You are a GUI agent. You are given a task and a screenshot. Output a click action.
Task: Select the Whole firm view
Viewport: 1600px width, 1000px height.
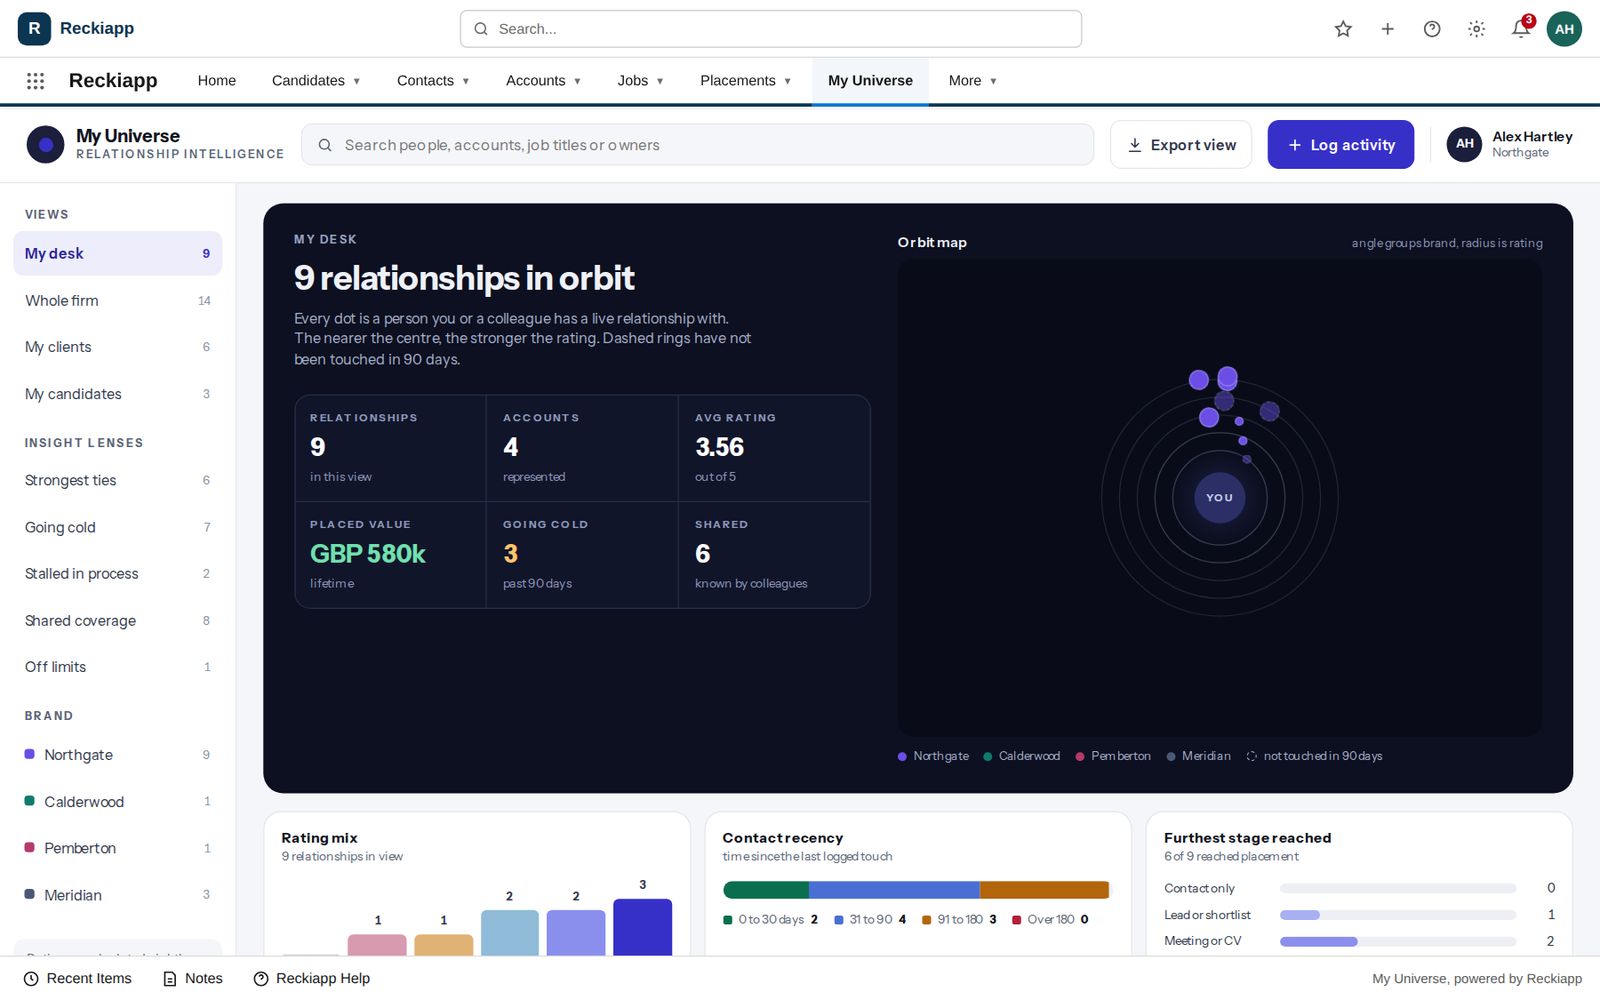(118, 301)
